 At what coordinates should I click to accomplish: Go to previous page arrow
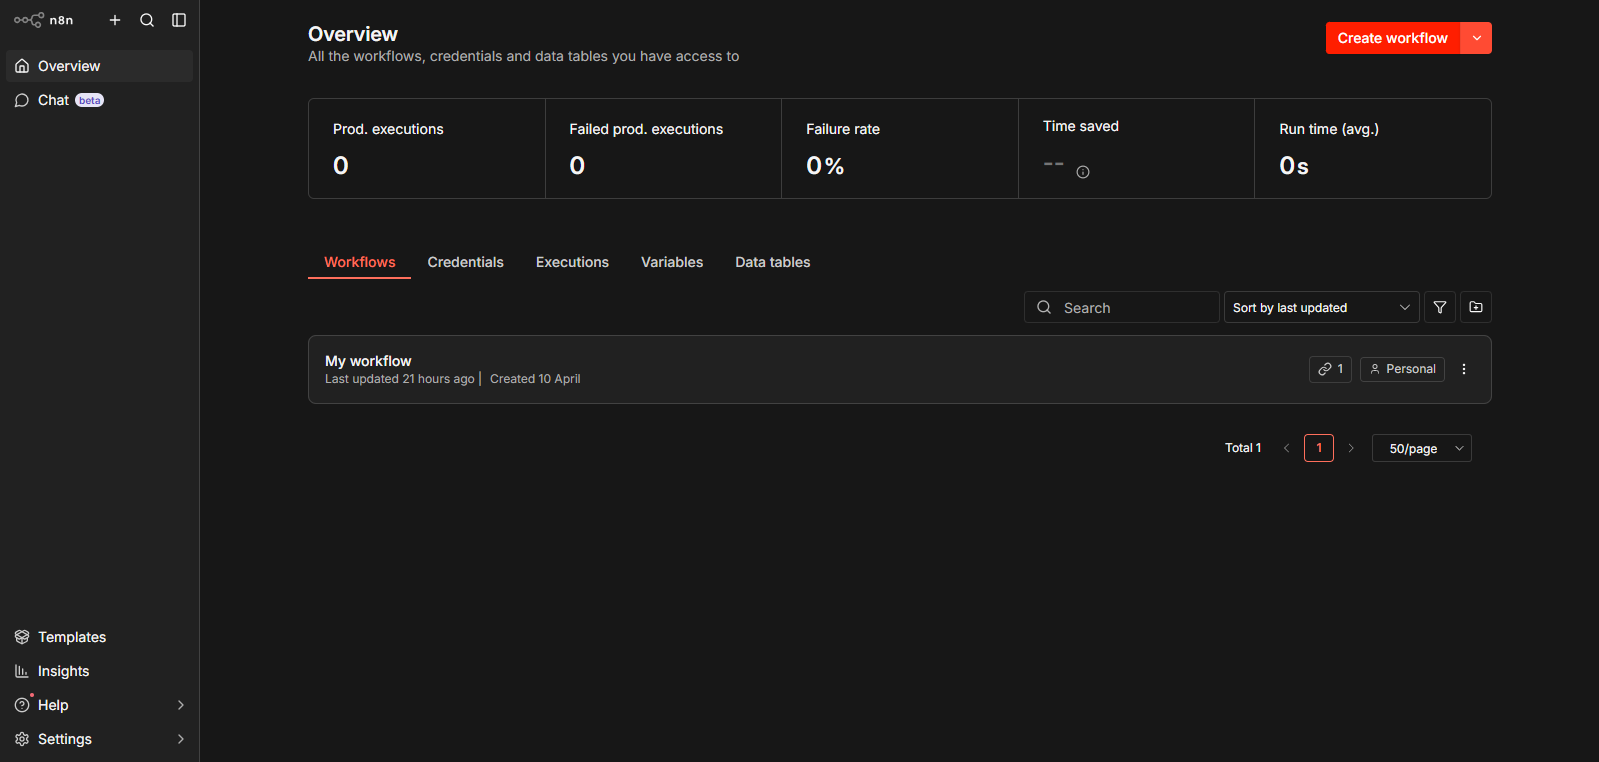tap(1286, 448)
